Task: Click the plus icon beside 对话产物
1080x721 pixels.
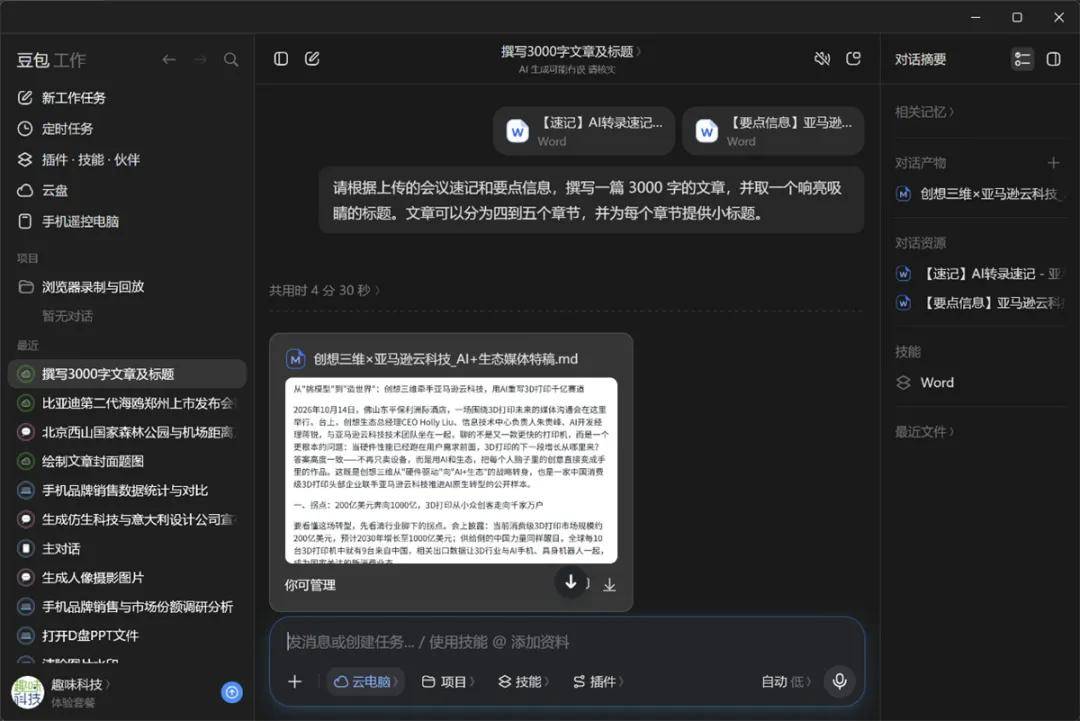Action: pyautogui.click(x=1053, y=163)
